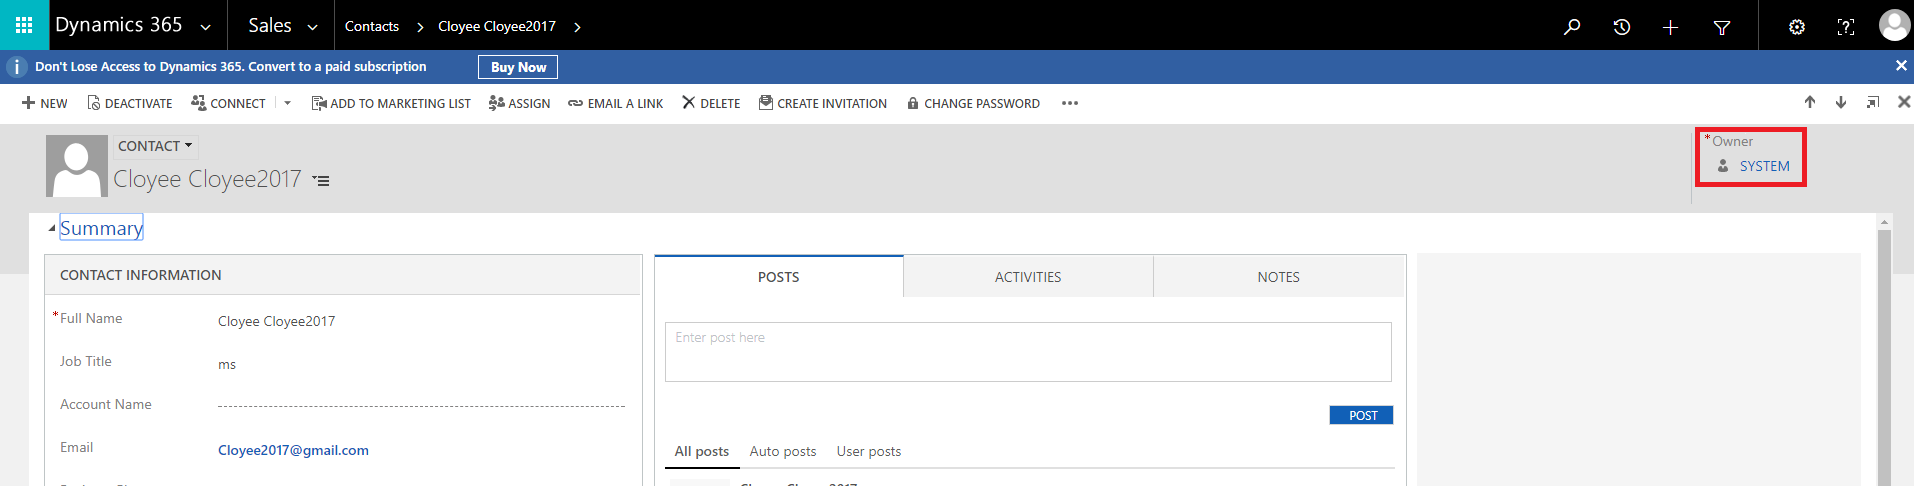Open the app launcher waffle icon
The image size is (1914, 486).
[x=24, y=25]
